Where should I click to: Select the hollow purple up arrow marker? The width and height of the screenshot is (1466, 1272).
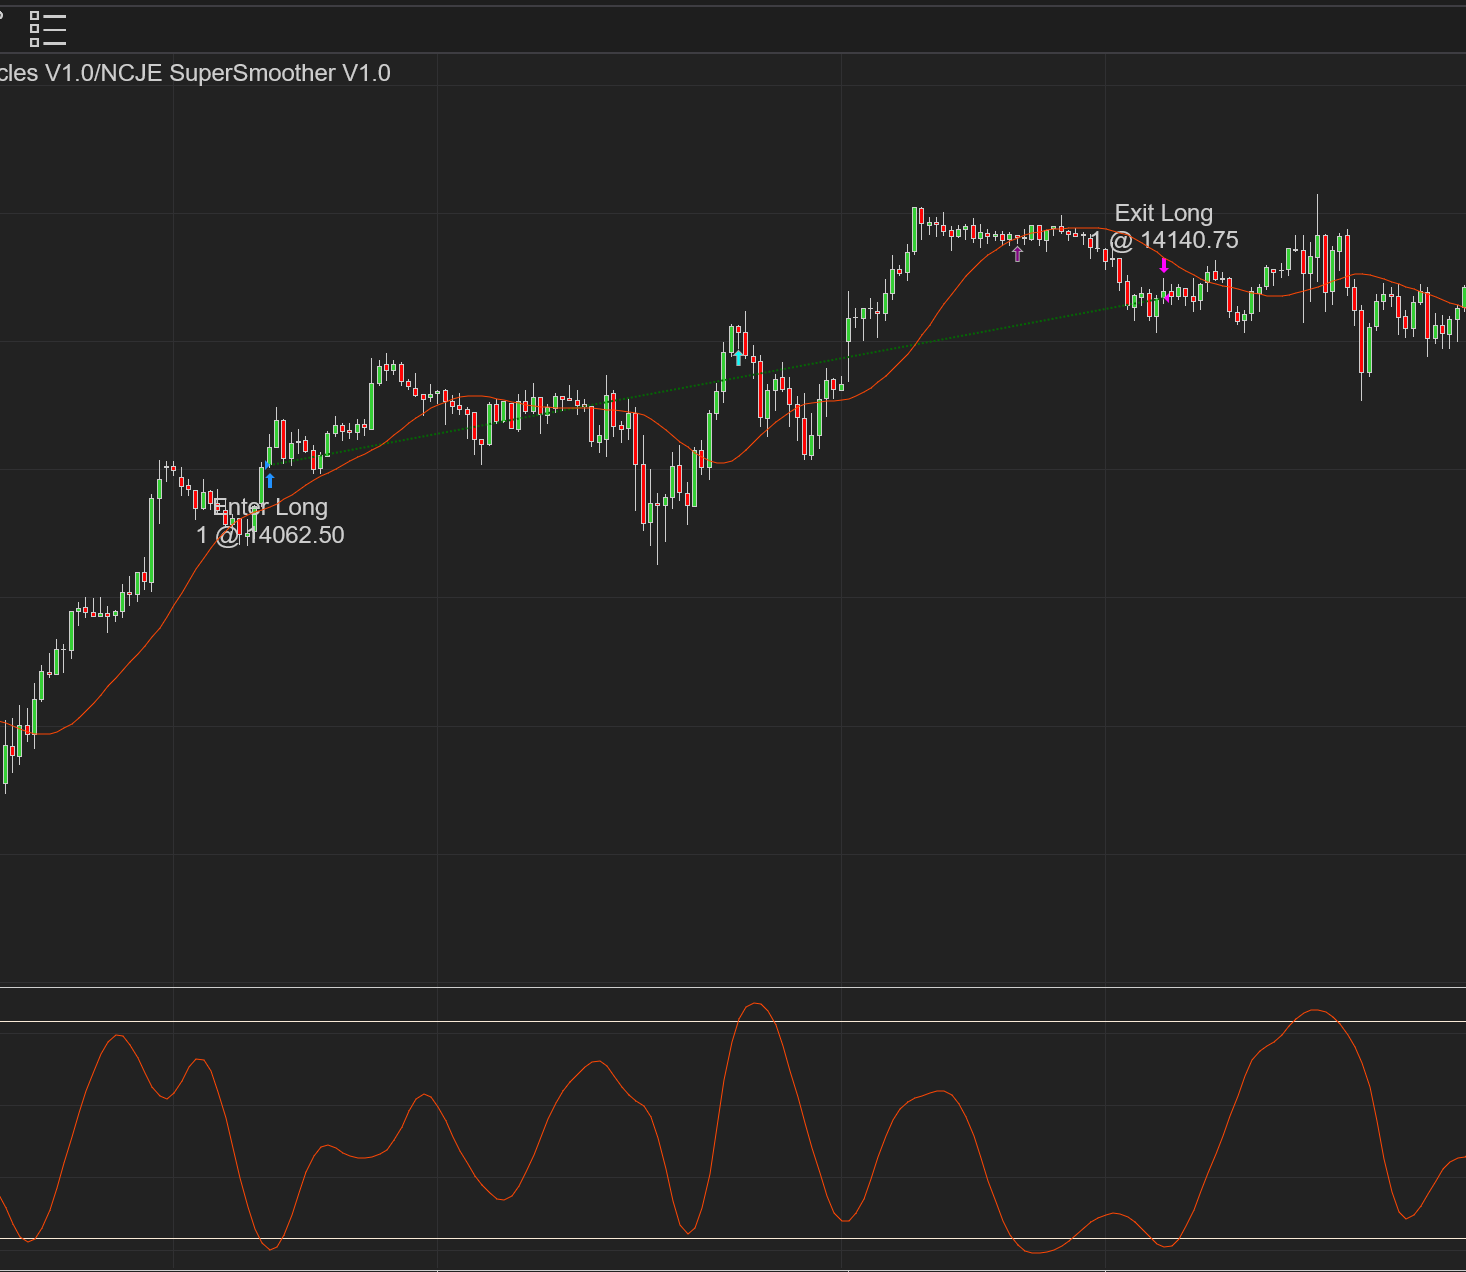coord(1017,254)
